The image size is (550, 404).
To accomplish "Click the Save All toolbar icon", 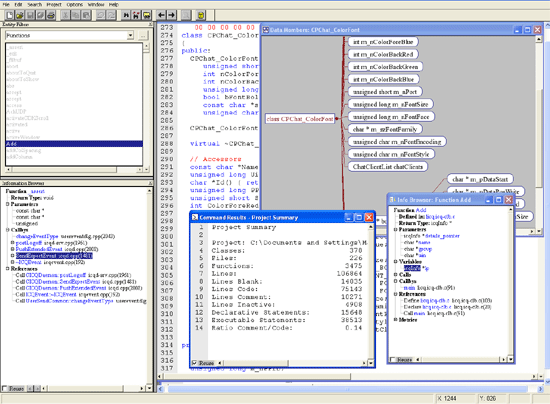I will (41, 15).
